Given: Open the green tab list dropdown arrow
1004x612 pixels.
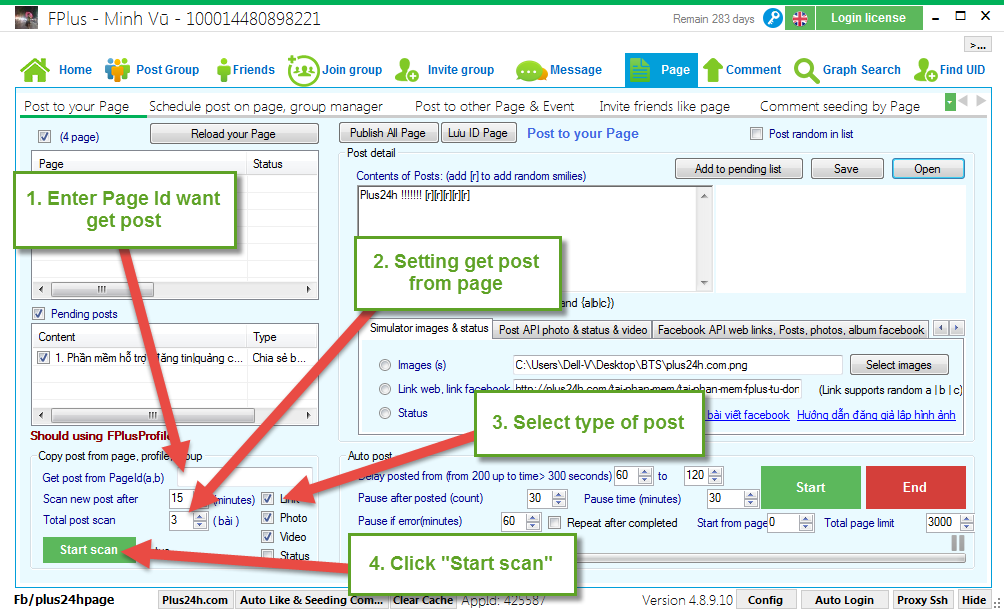Looking at the screenshot, I should tap(950, 101).
